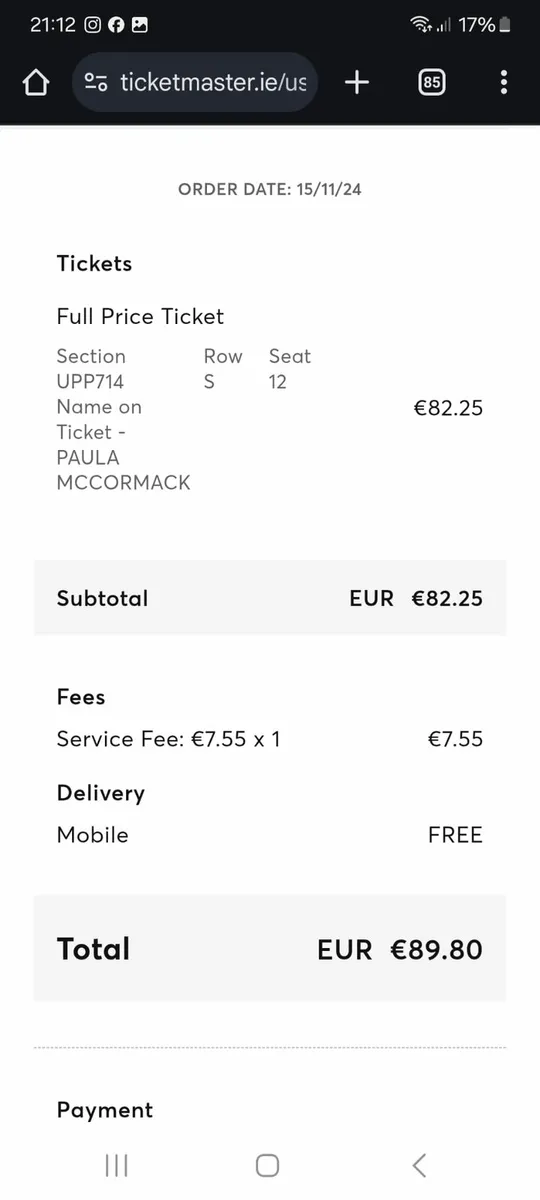
Task: Tap the Instagram notification icon in status bar
Action: [x=92, y=25]
